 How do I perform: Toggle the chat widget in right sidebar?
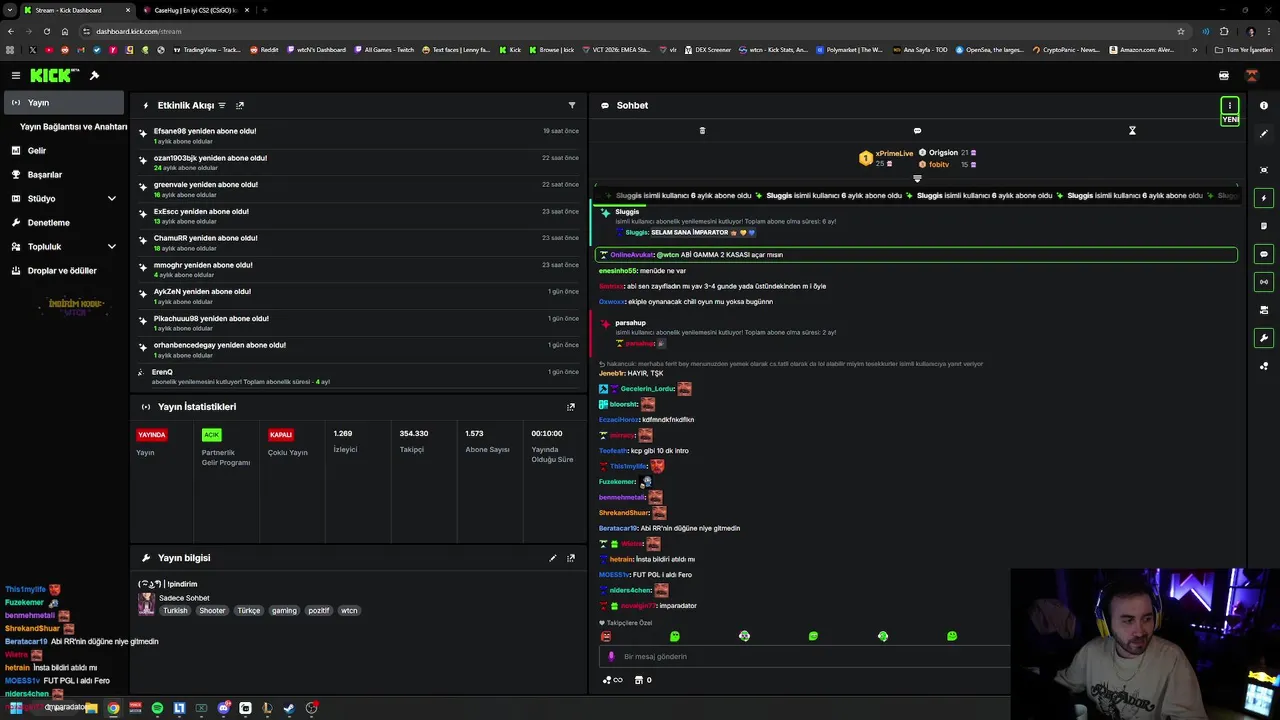click(x=1264, y=254)
